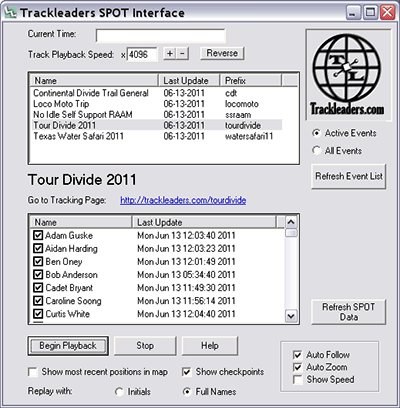Uncheck the Cadet Bryant checkbox

click(38, 288)
